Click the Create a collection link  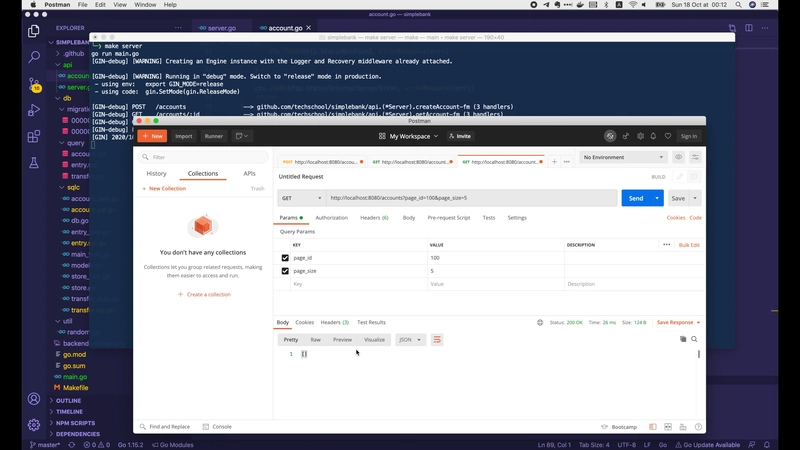tap(204, 294)
